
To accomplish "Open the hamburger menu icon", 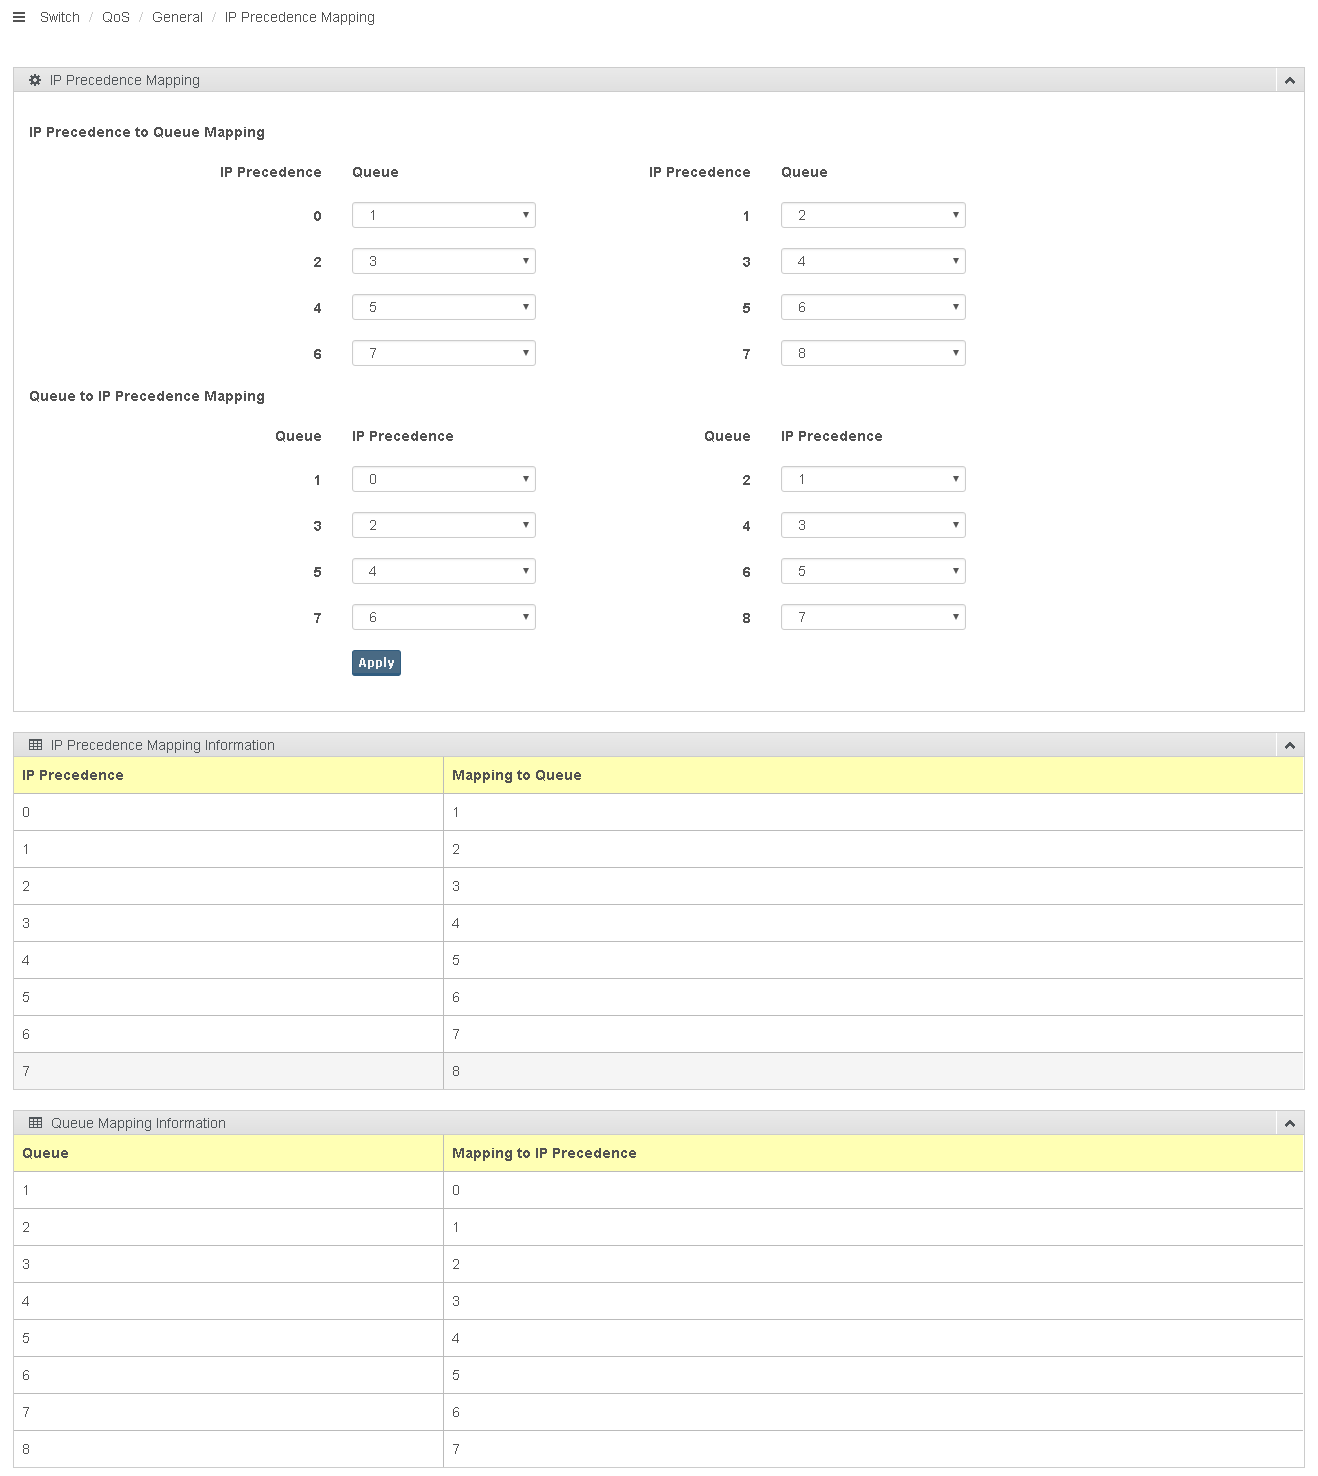I will (18, 17).
